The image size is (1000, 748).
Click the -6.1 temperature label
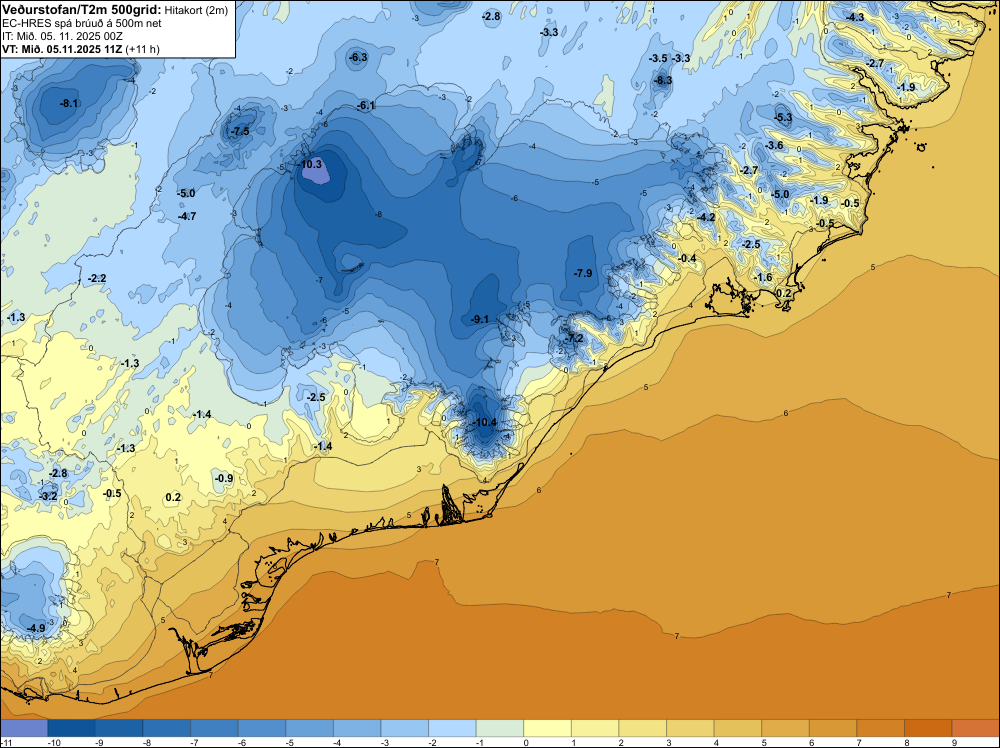pos(366,105)
